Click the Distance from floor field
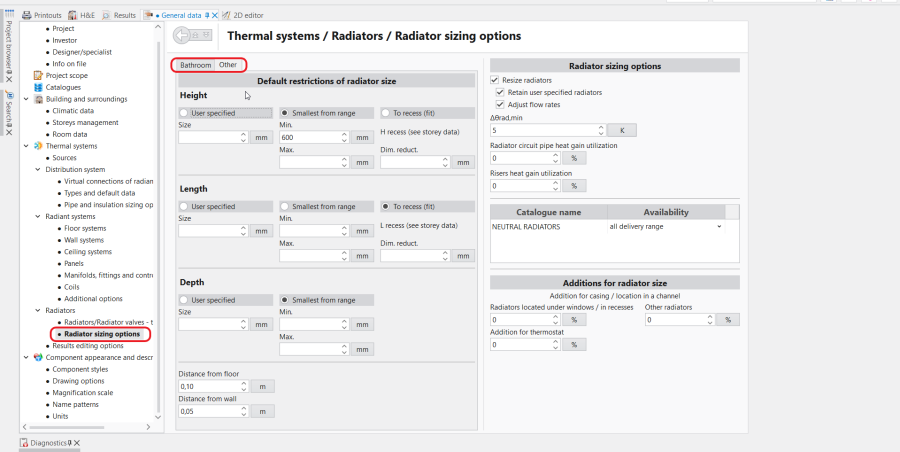 click(213, 387)
